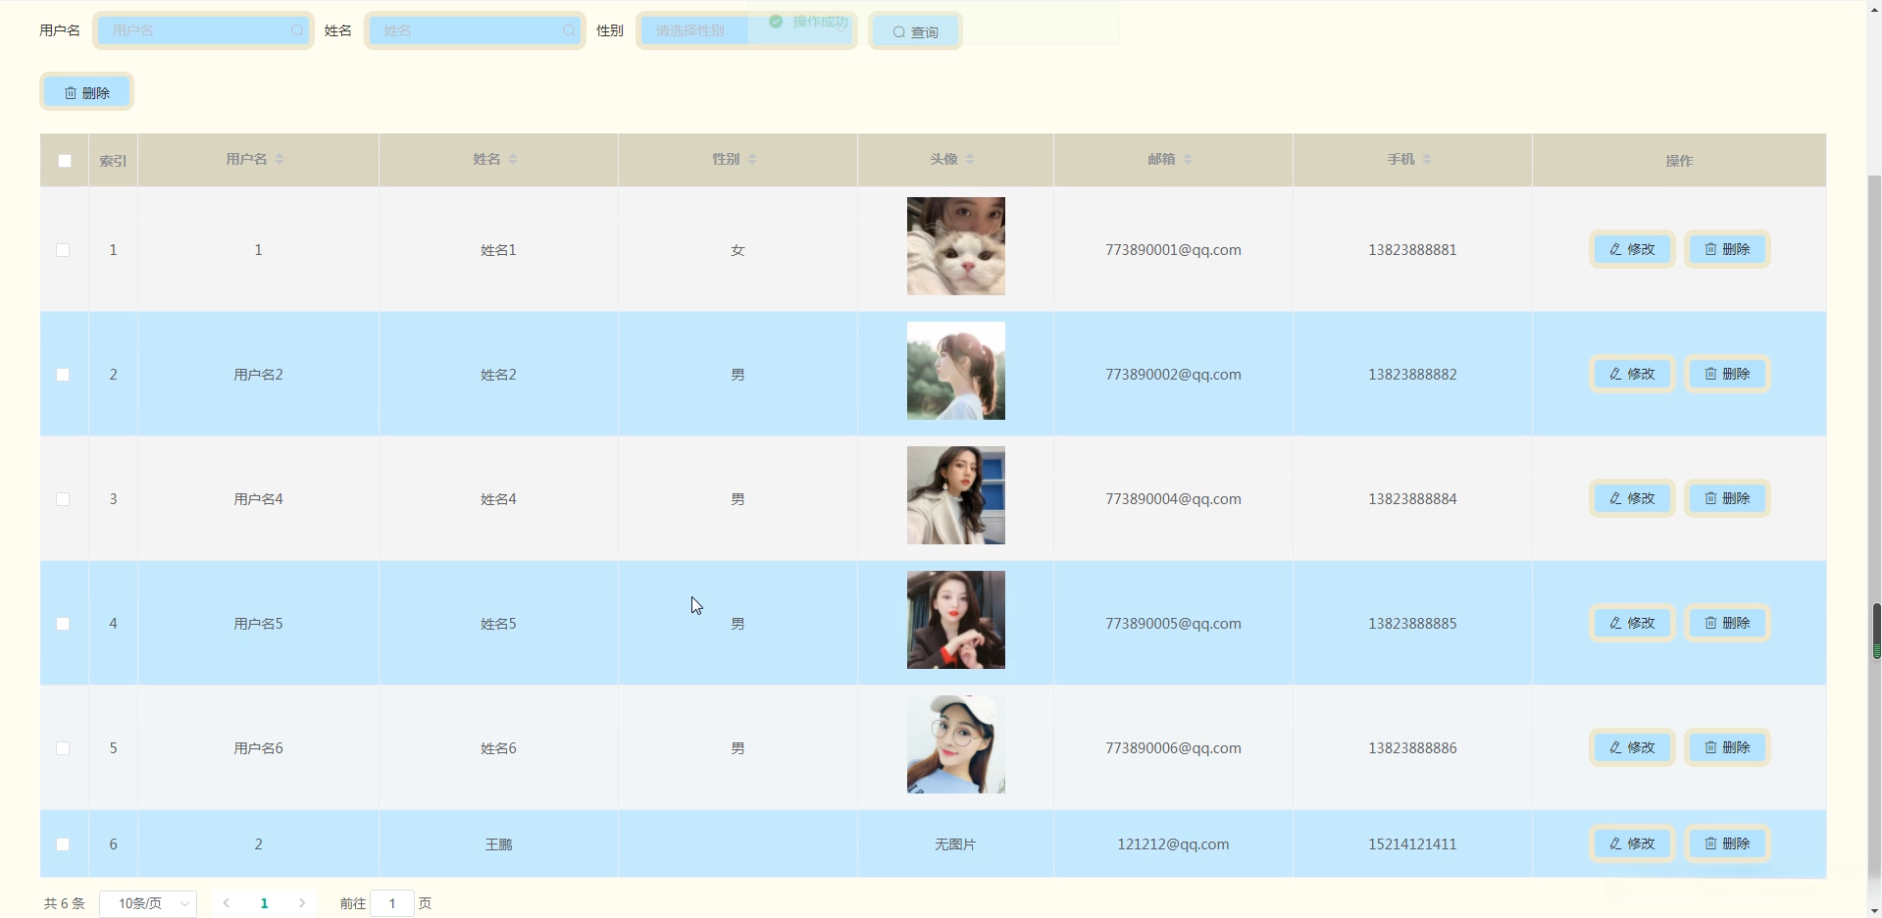The width and height of the screenshot is (1882, 918).
Task: Select page 1 in pagination
Action: (x=264, y=903)
